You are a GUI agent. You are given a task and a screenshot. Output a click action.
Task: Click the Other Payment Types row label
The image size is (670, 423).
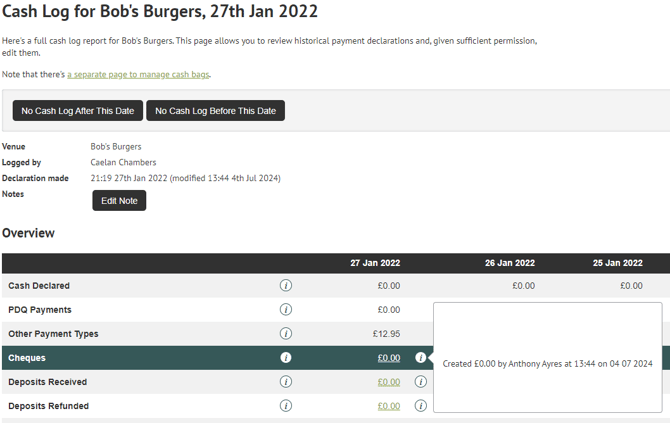click(x=53, y=334)
